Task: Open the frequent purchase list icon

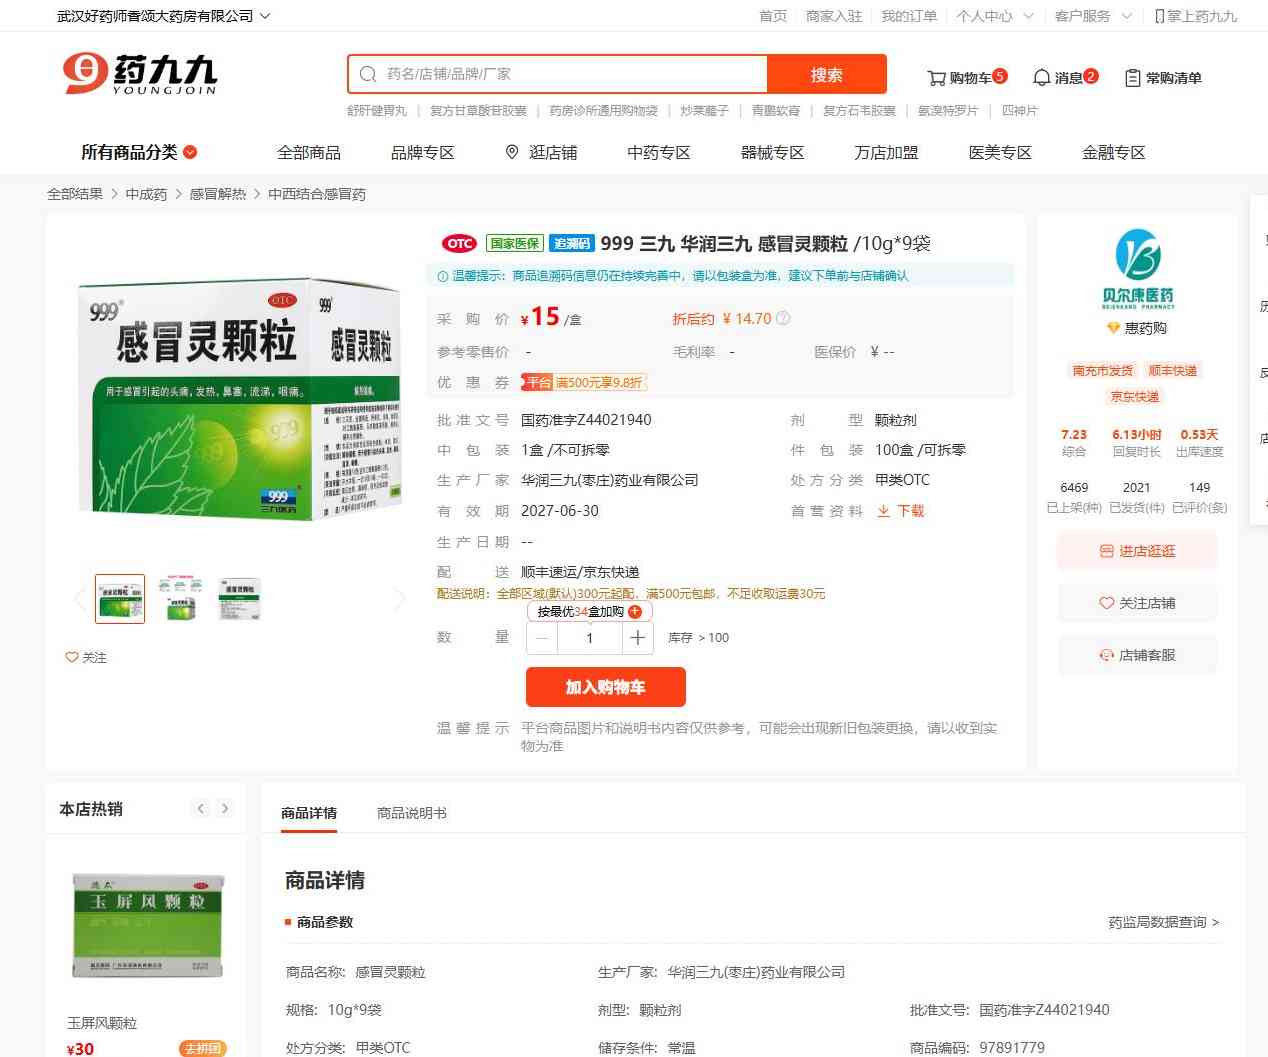Action: pyautogui.click(x=1133, y=78)
